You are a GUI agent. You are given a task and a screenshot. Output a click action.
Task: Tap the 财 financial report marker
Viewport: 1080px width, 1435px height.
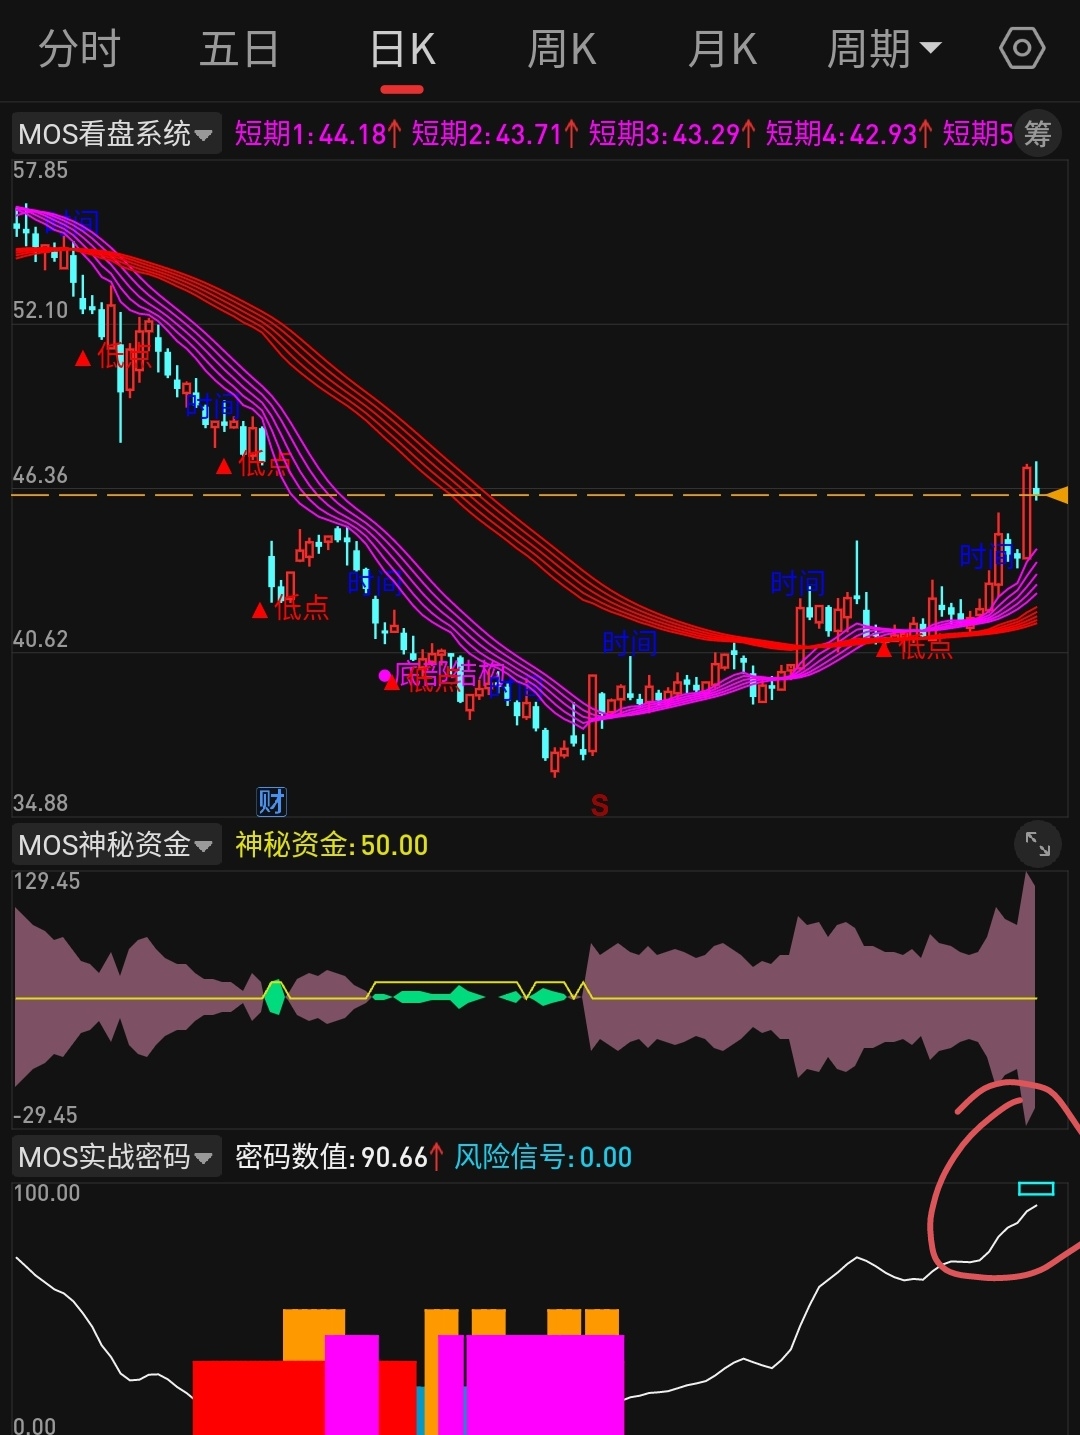pyautogui.click(x=271, y=801)
